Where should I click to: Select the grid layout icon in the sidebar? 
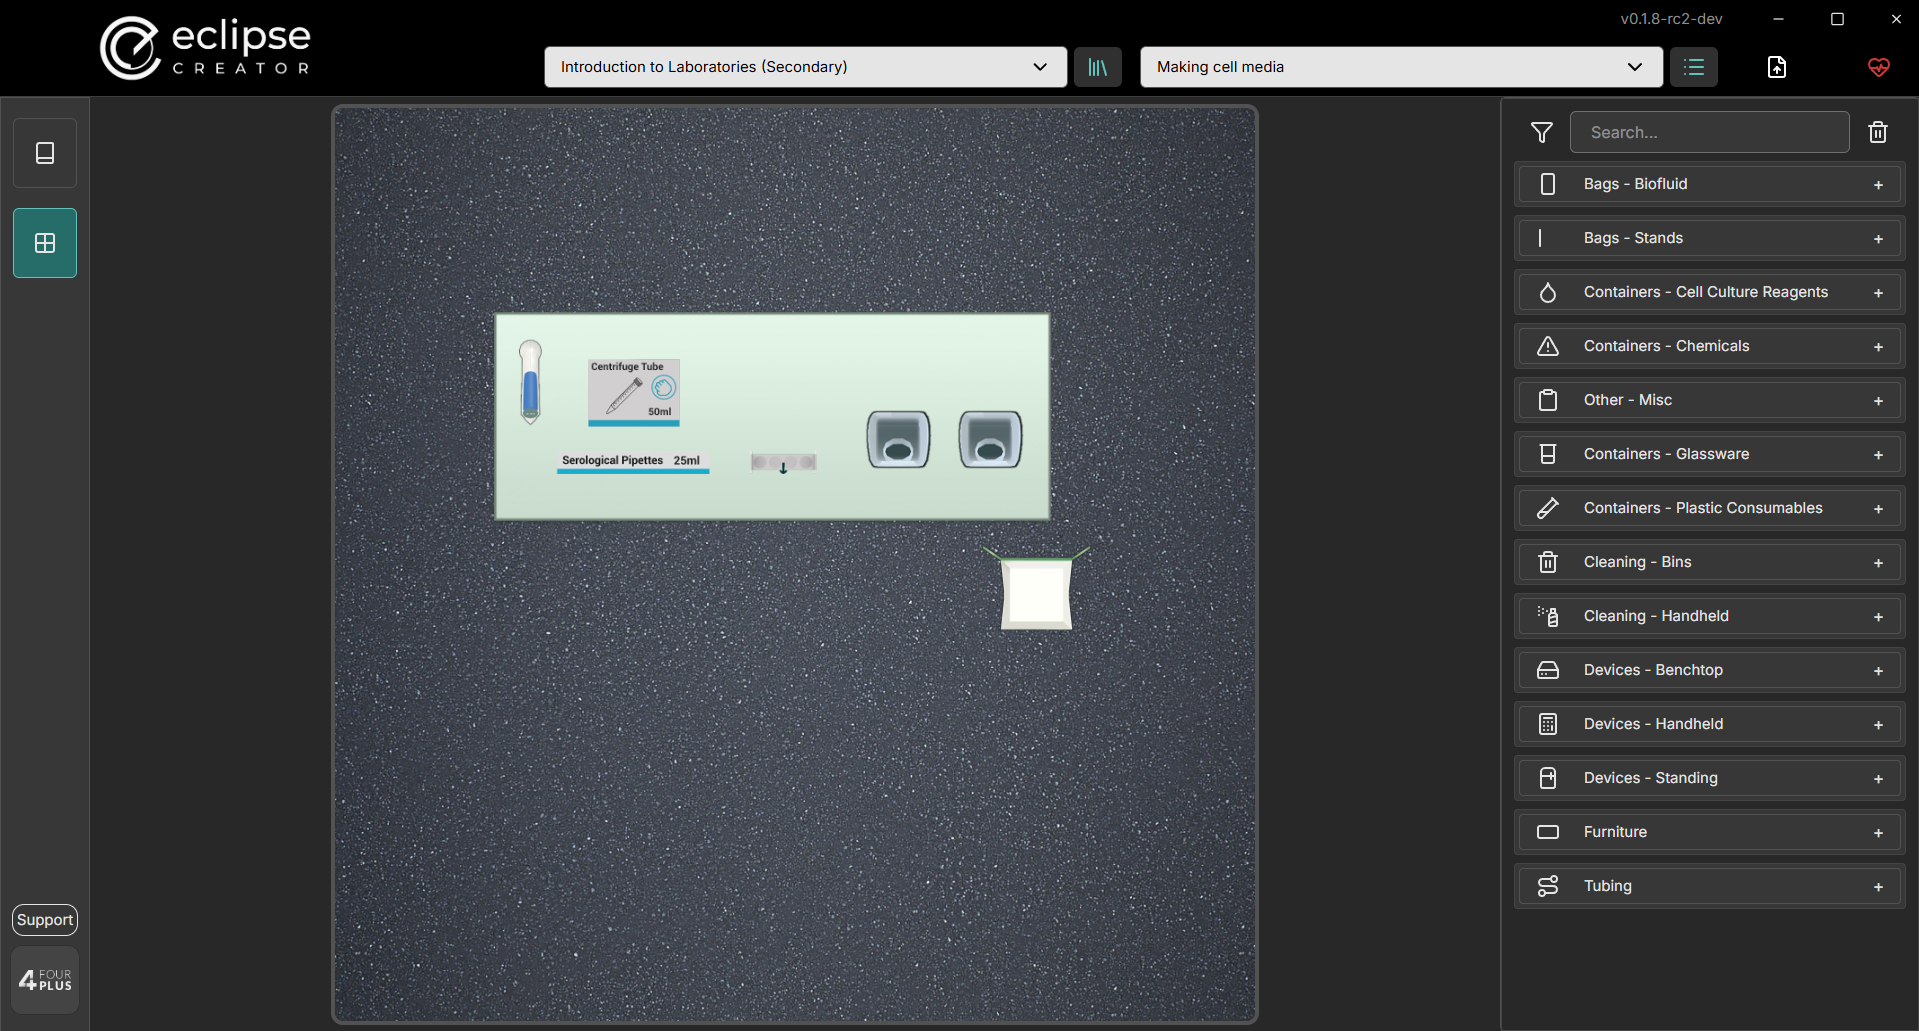pos(44,242)
